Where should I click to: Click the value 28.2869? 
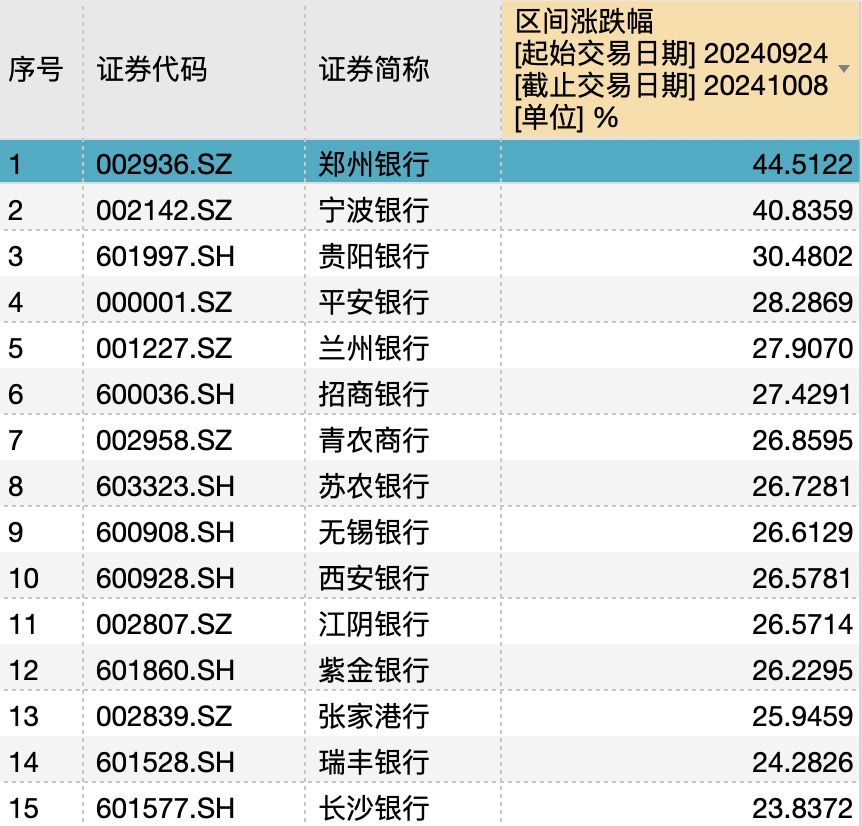click(802, 302)
